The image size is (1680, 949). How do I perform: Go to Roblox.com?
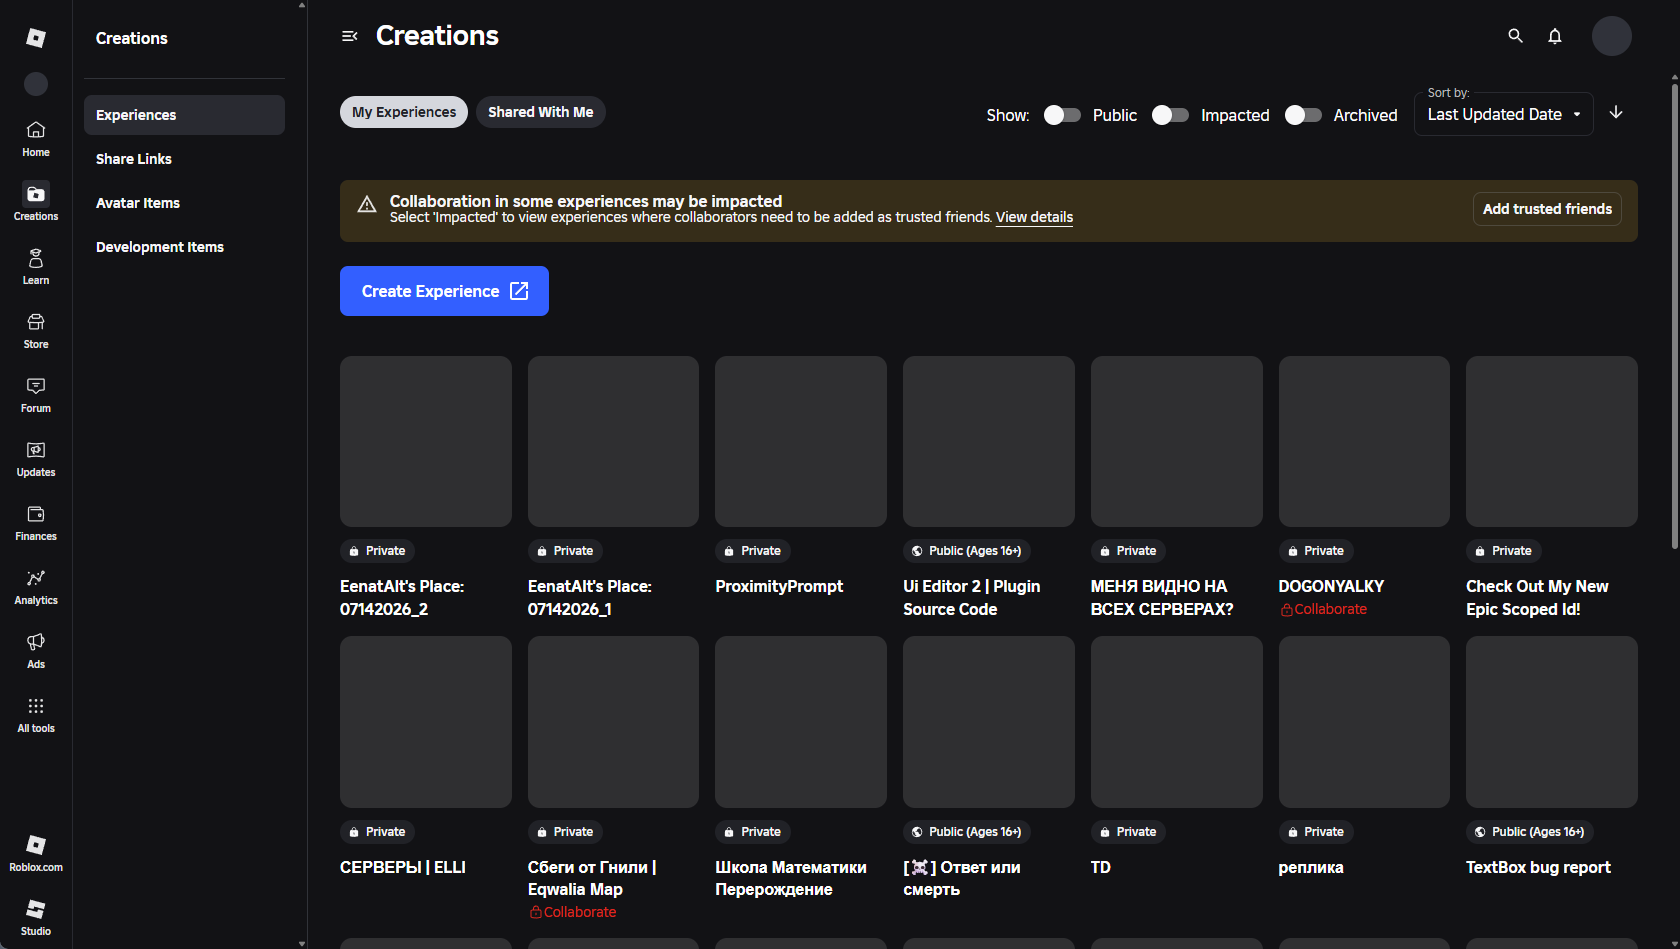tap(36, 854)
